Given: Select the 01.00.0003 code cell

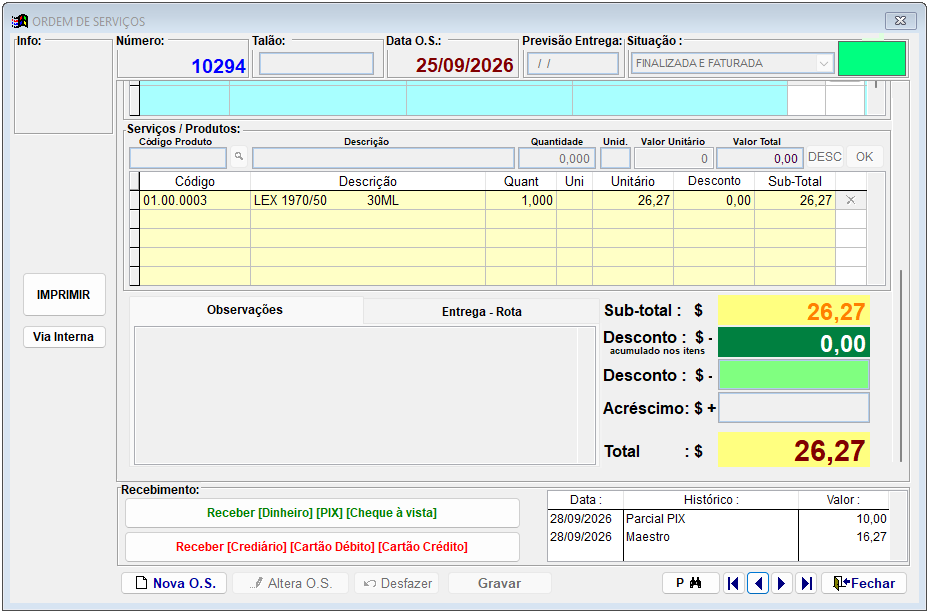Looking at the screenshot, I should click(x=195, y=200).
